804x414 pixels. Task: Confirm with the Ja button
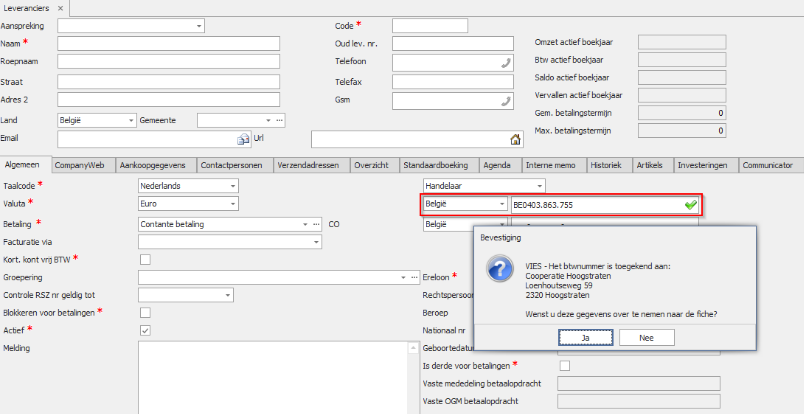[586, 338]
